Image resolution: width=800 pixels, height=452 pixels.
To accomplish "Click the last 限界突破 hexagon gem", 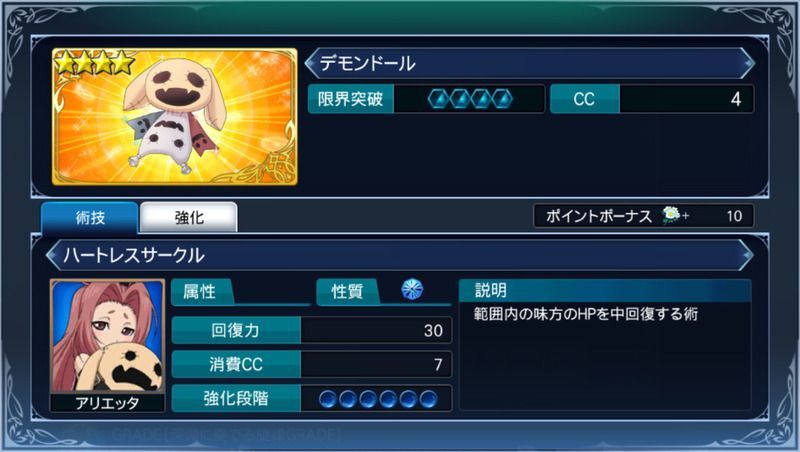I will [x=502, y=98].
